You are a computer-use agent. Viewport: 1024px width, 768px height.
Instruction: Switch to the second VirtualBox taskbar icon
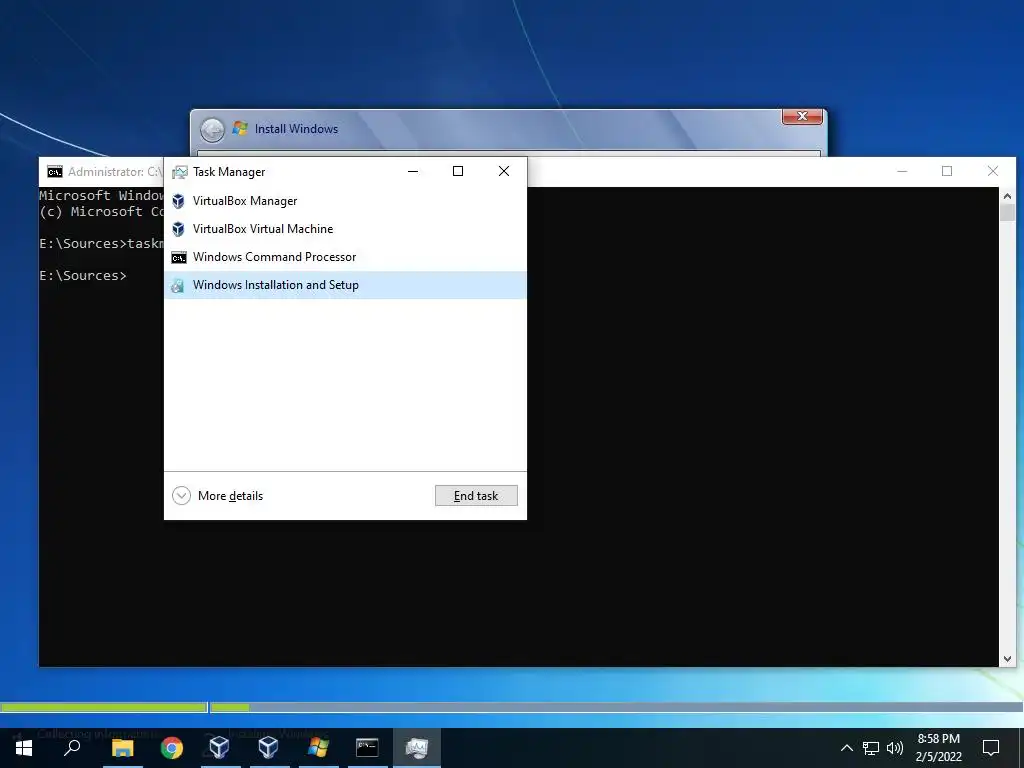(268, 748)
